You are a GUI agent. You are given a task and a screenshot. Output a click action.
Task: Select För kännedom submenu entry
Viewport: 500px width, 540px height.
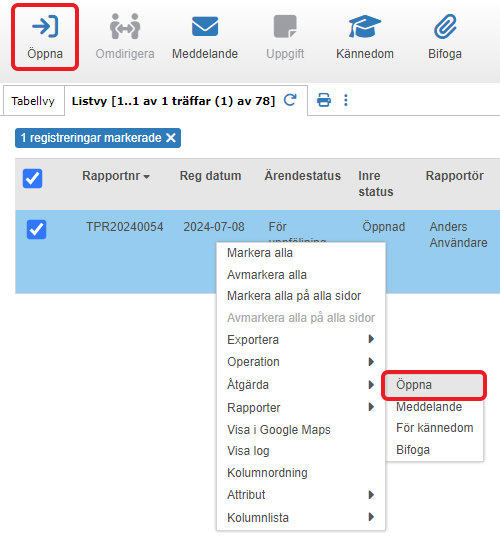434,428
